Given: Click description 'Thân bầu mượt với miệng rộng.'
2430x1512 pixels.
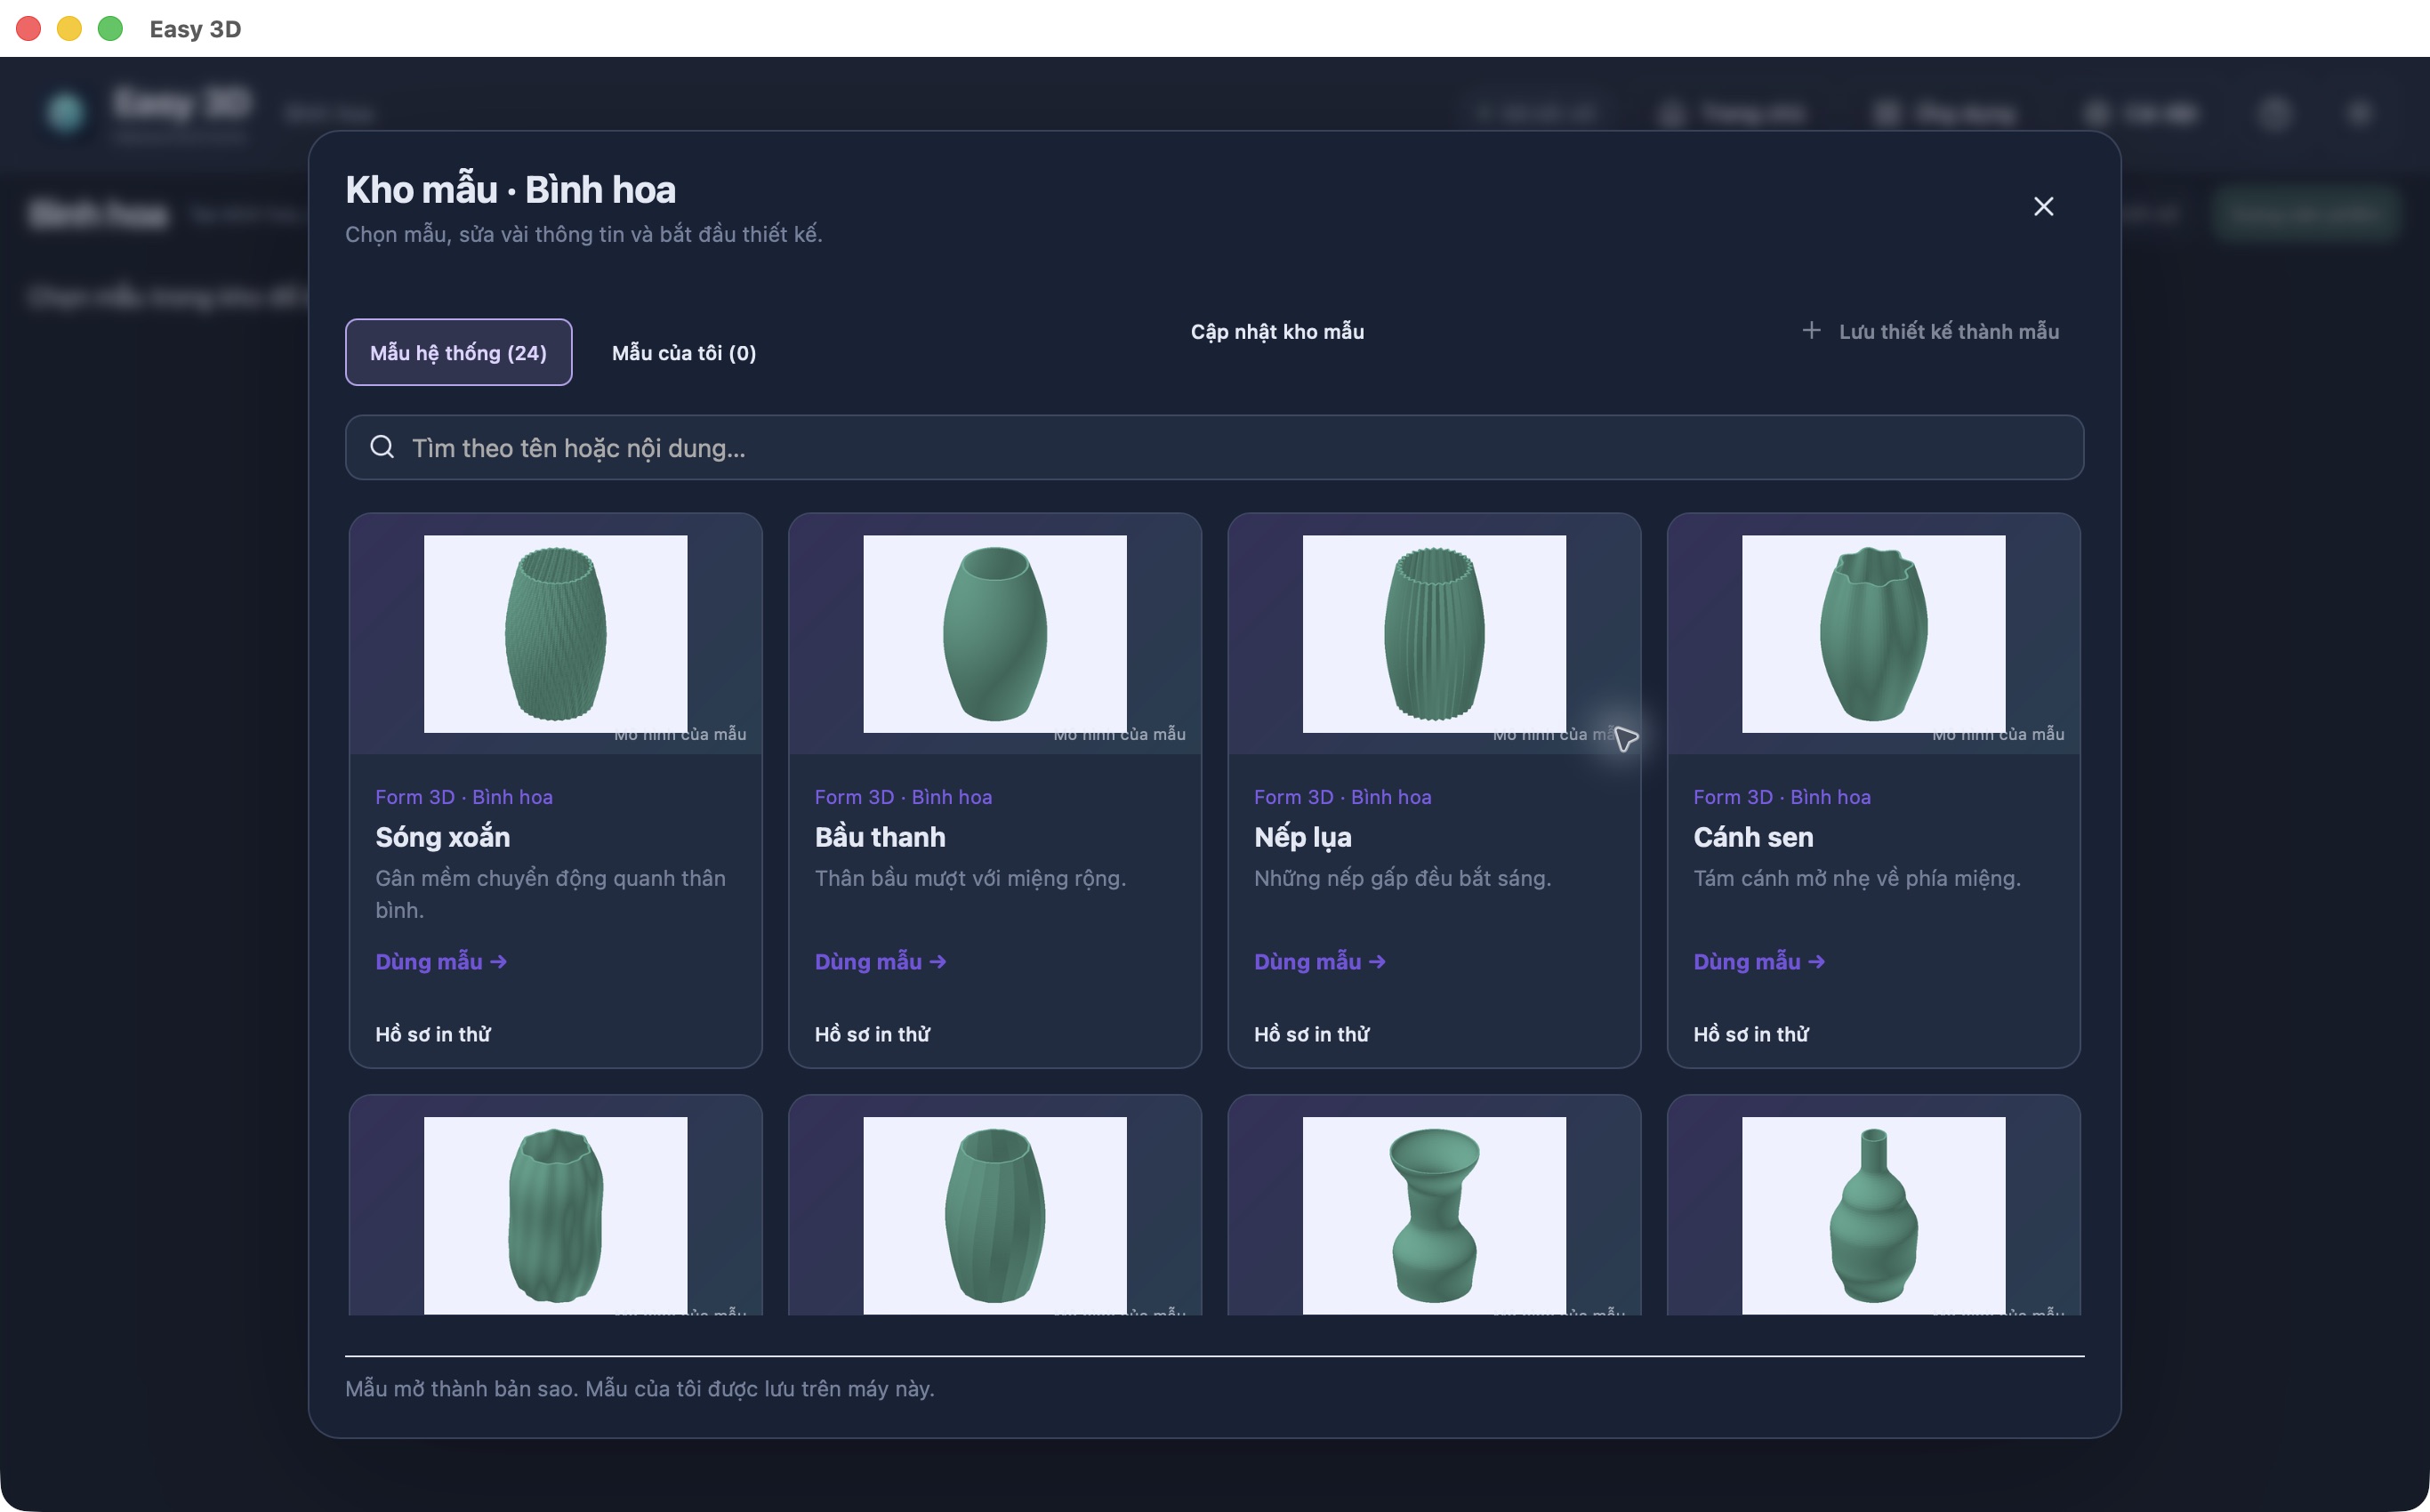Looking at the screenshot, I should coord(970,878).
